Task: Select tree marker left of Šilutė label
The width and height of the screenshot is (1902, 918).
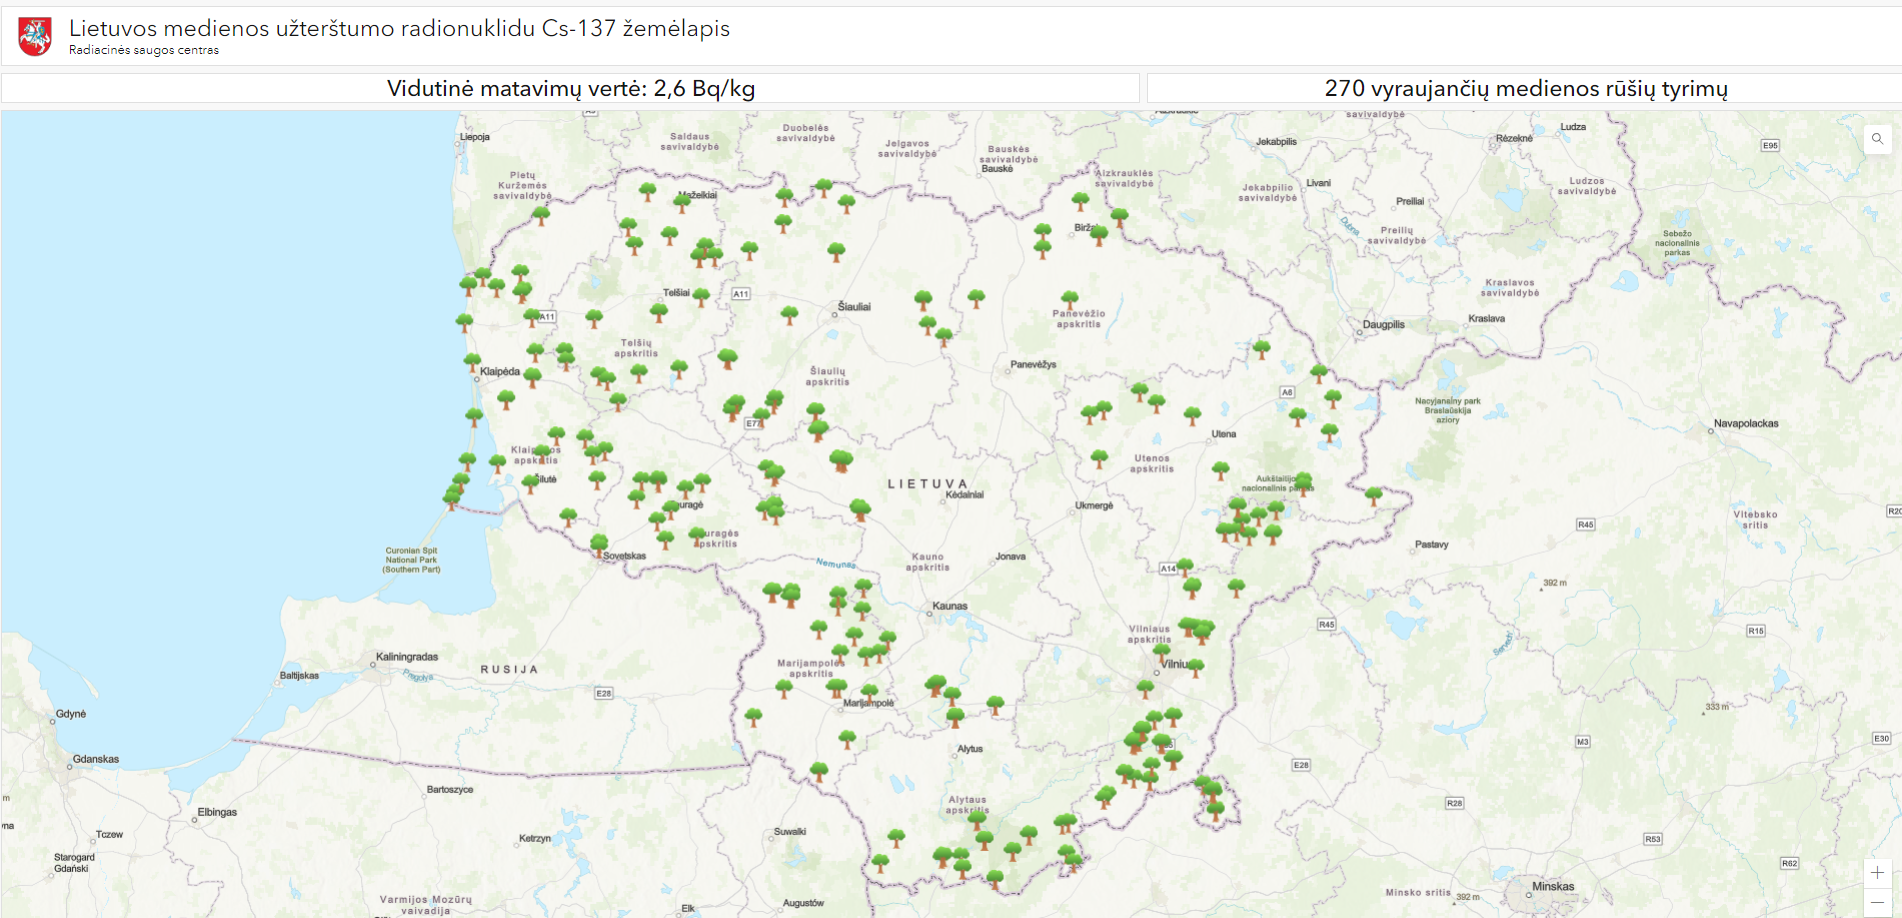Action: pos(530,483)
